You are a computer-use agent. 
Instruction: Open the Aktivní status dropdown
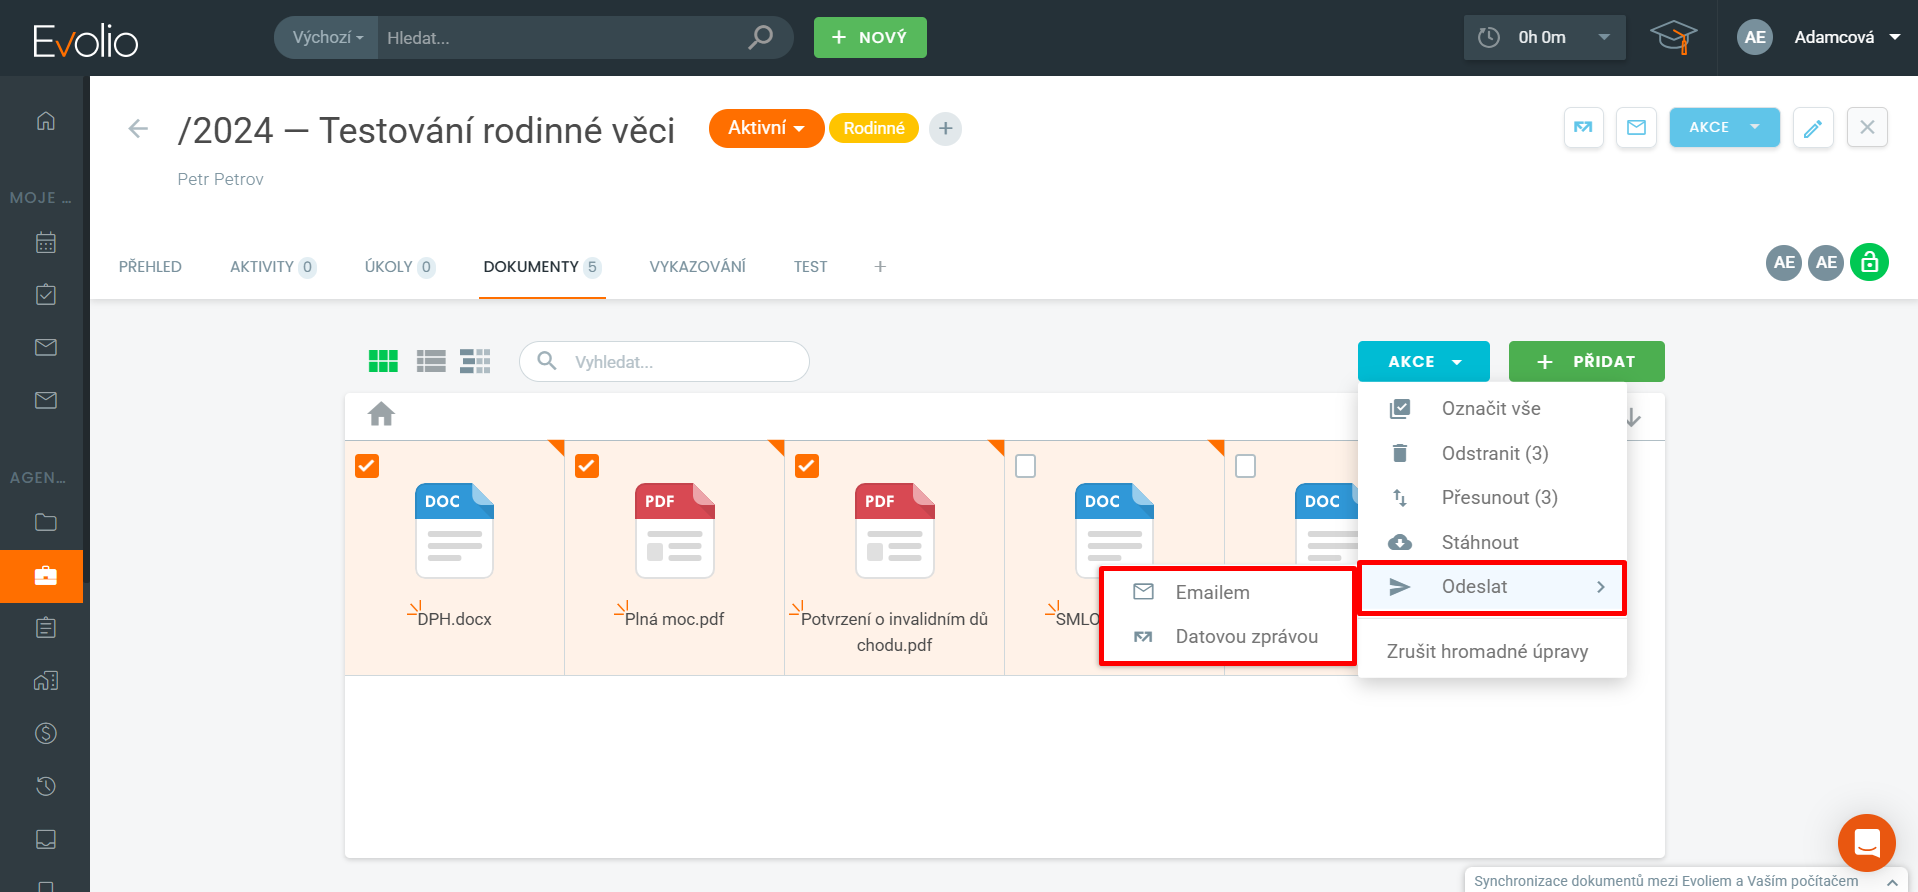(766, 128)
